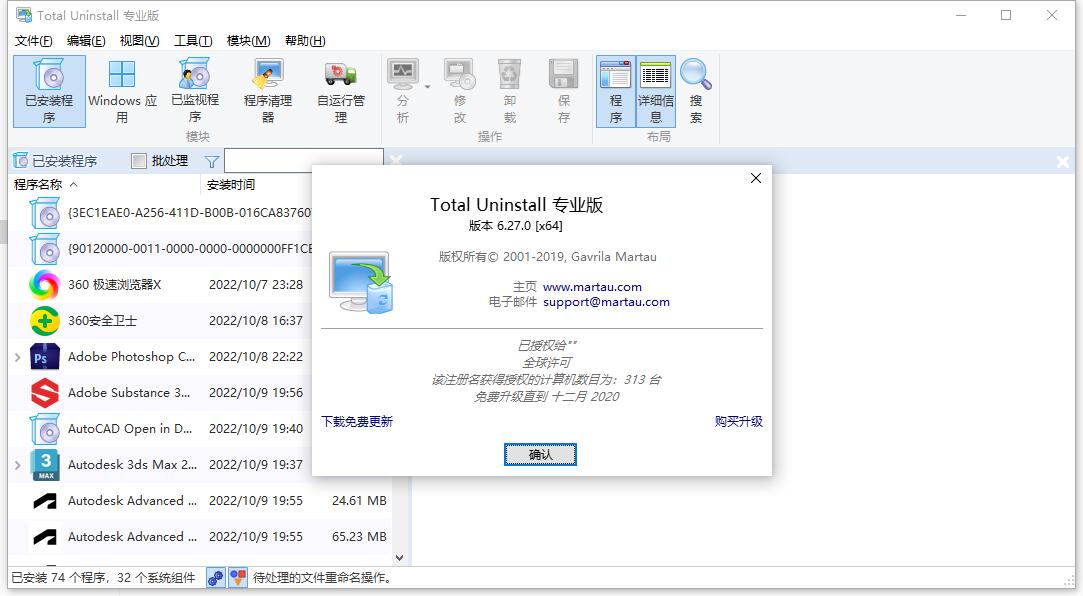Expand the Autodesk 3ds Max tree row
The image size is (1083, 596).
tap(17, 465)
